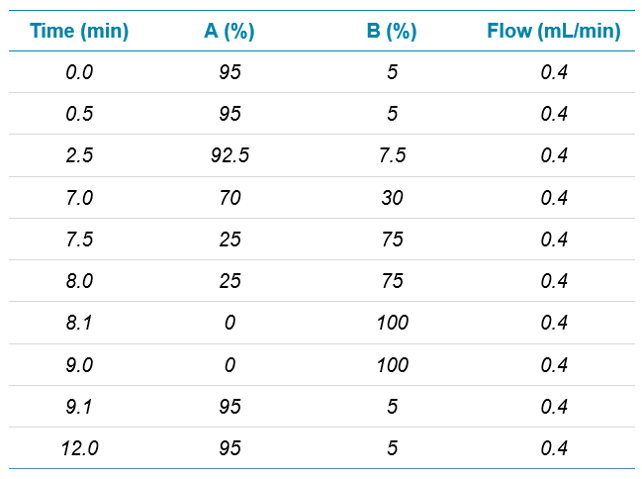Click the Time (min) column header
Viewport: 642px width, 479px height.
tap(79, 30)
